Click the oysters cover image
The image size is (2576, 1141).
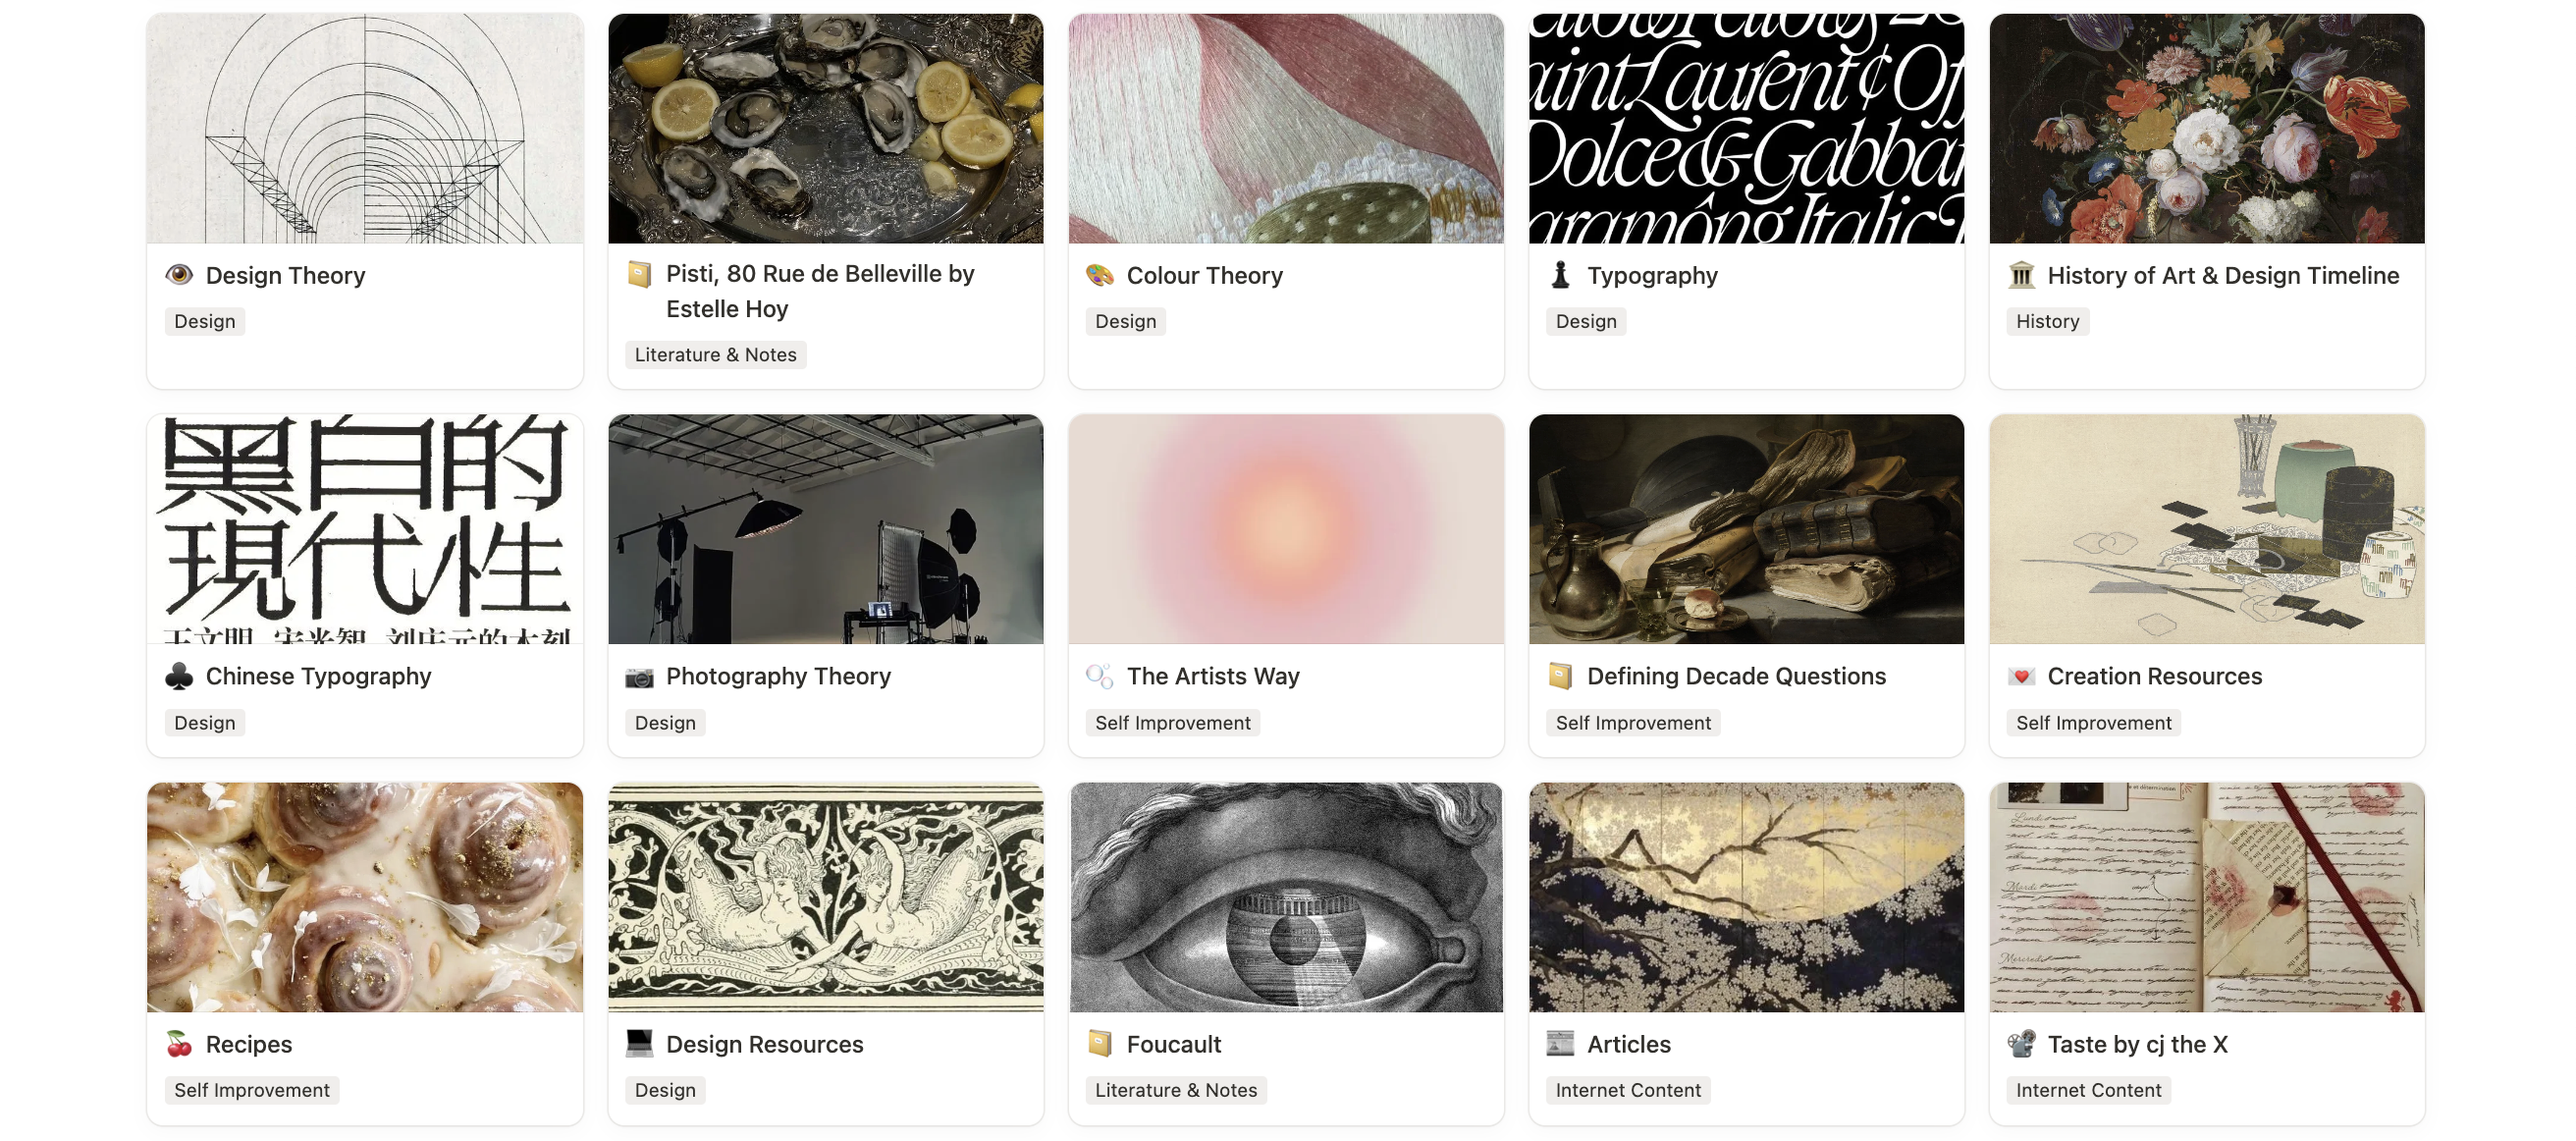click(825, 128)
